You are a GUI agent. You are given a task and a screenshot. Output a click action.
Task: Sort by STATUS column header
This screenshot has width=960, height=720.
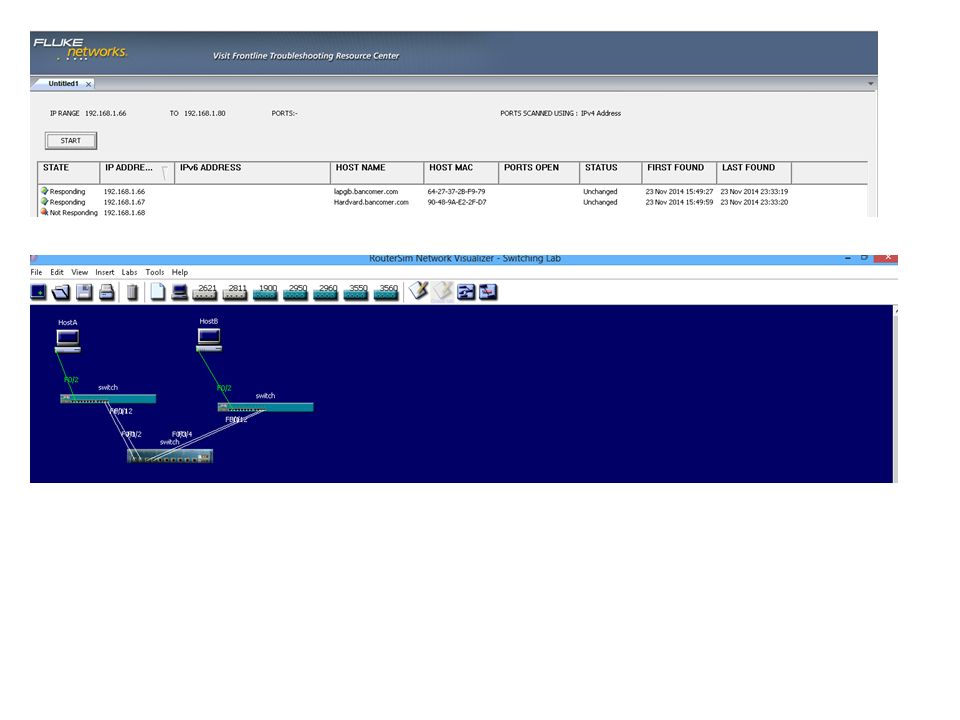pos(610,173)
